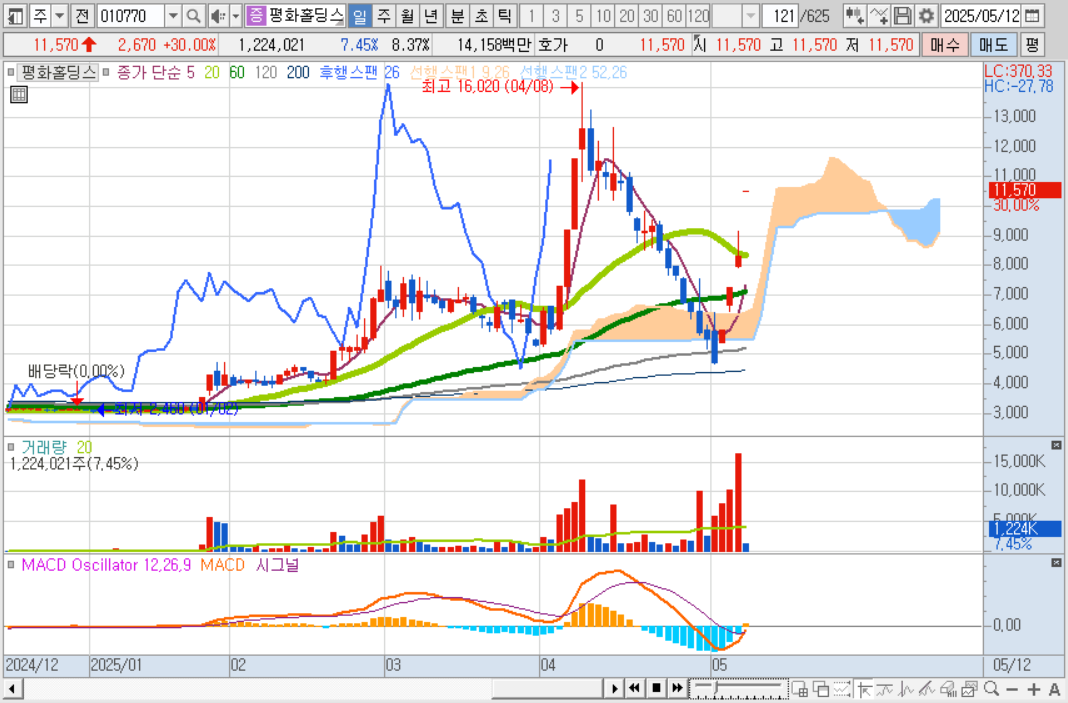Switch to 분 minute chart

click(458, 15)
